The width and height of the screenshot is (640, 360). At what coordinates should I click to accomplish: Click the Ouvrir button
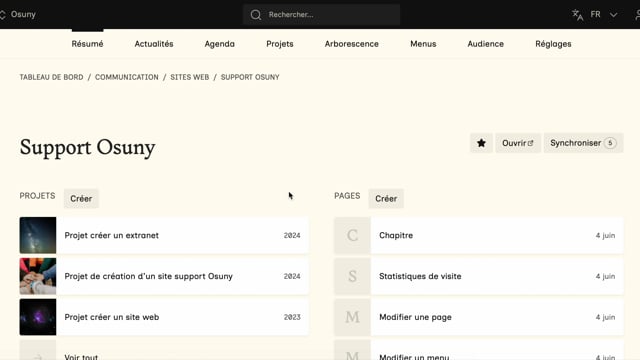click(x=518, y=143)
